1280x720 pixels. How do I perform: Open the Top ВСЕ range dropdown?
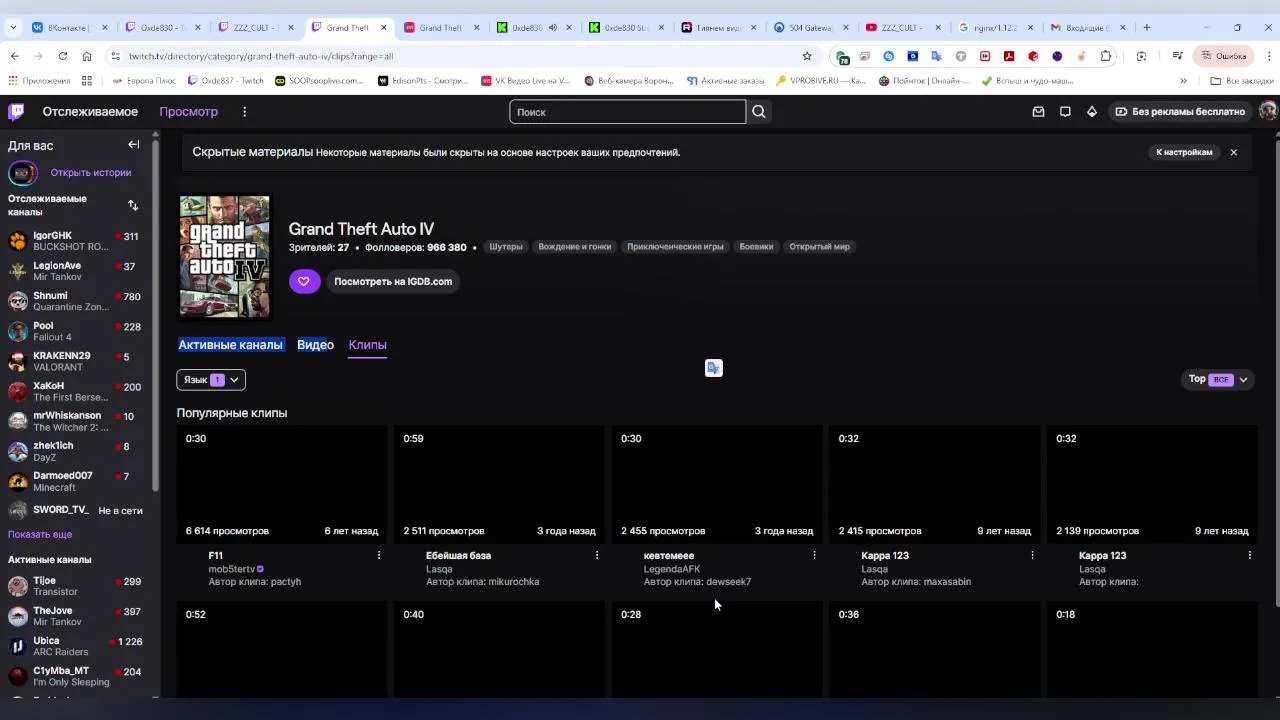coord(1218,379)
